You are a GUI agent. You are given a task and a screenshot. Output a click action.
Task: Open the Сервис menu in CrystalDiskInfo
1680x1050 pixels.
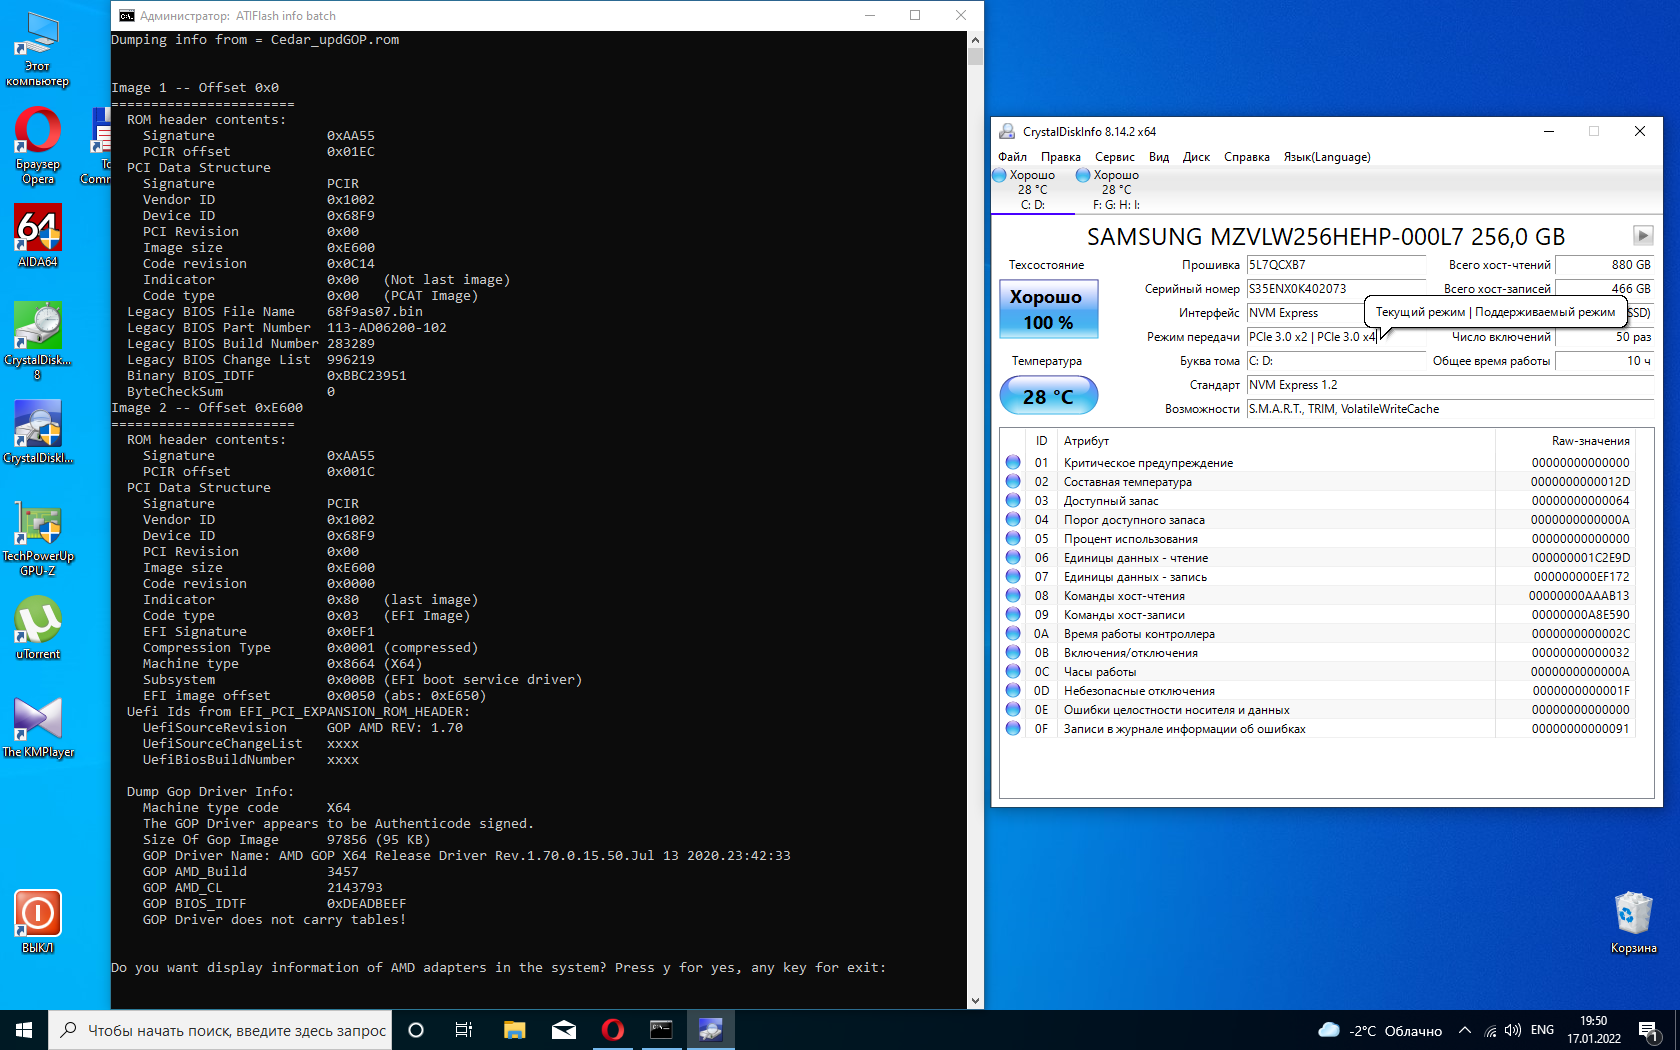click(x=1114, y=157)
